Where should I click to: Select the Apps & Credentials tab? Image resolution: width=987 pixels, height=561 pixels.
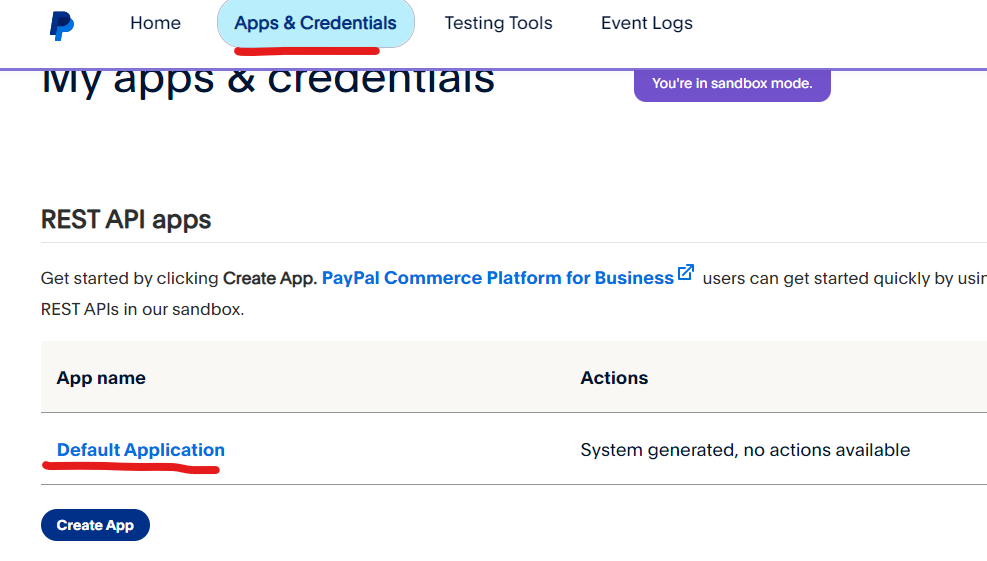tap(315, 23)
